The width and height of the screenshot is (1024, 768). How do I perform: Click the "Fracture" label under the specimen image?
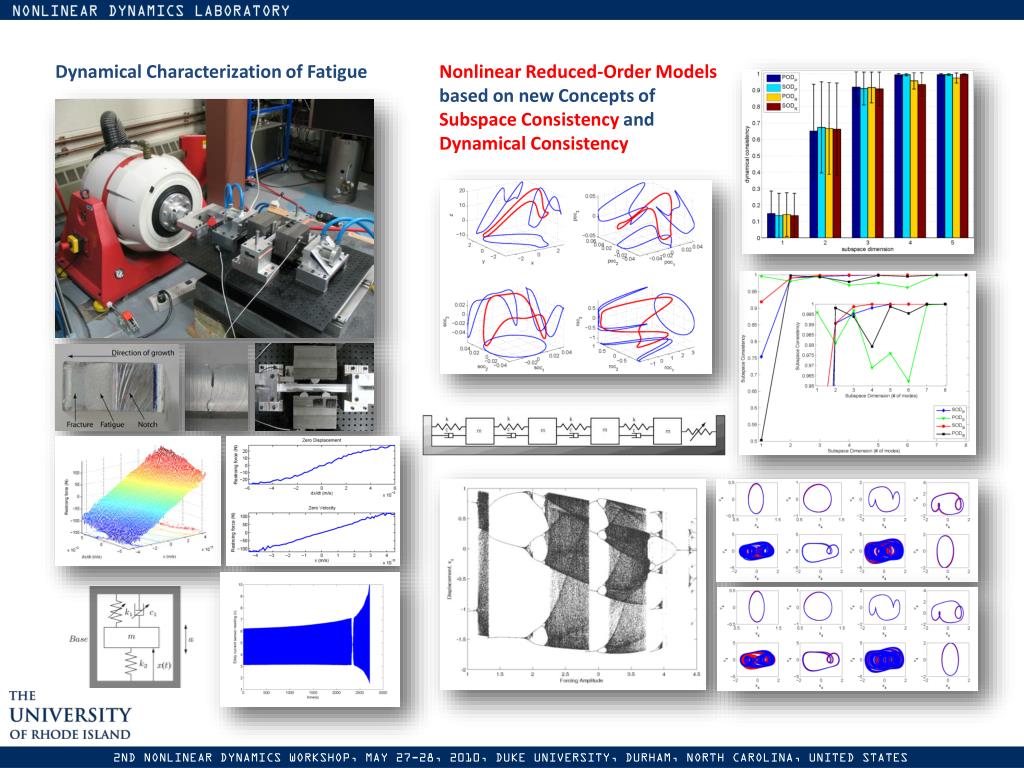80,424
